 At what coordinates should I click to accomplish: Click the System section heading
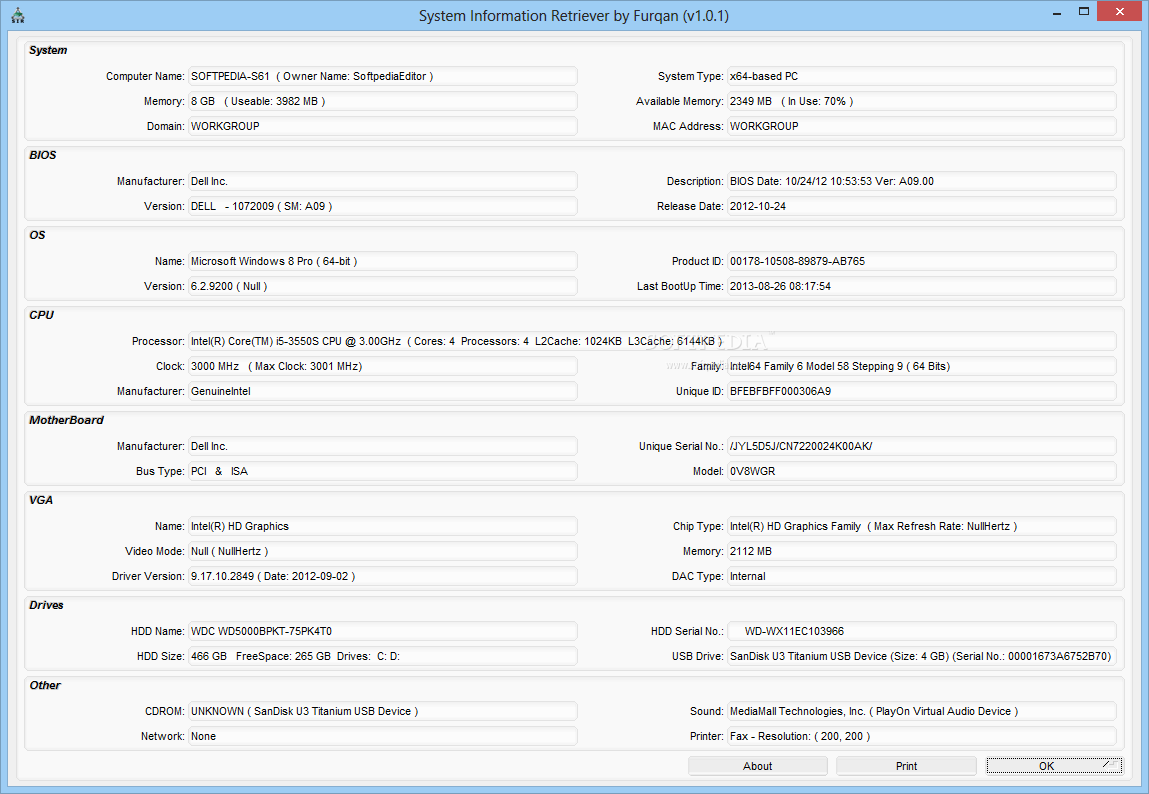click(x=48, y=50)
